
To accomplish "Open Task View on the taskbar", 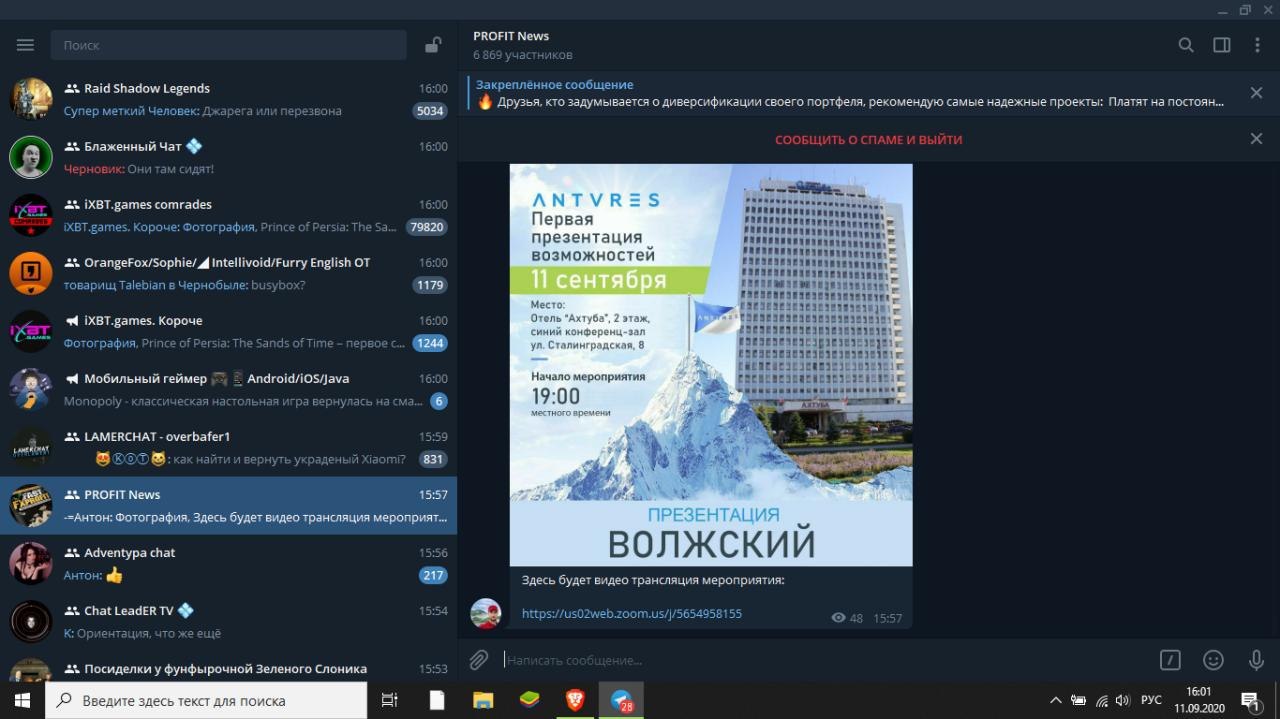I will click(x=390, y=700).
